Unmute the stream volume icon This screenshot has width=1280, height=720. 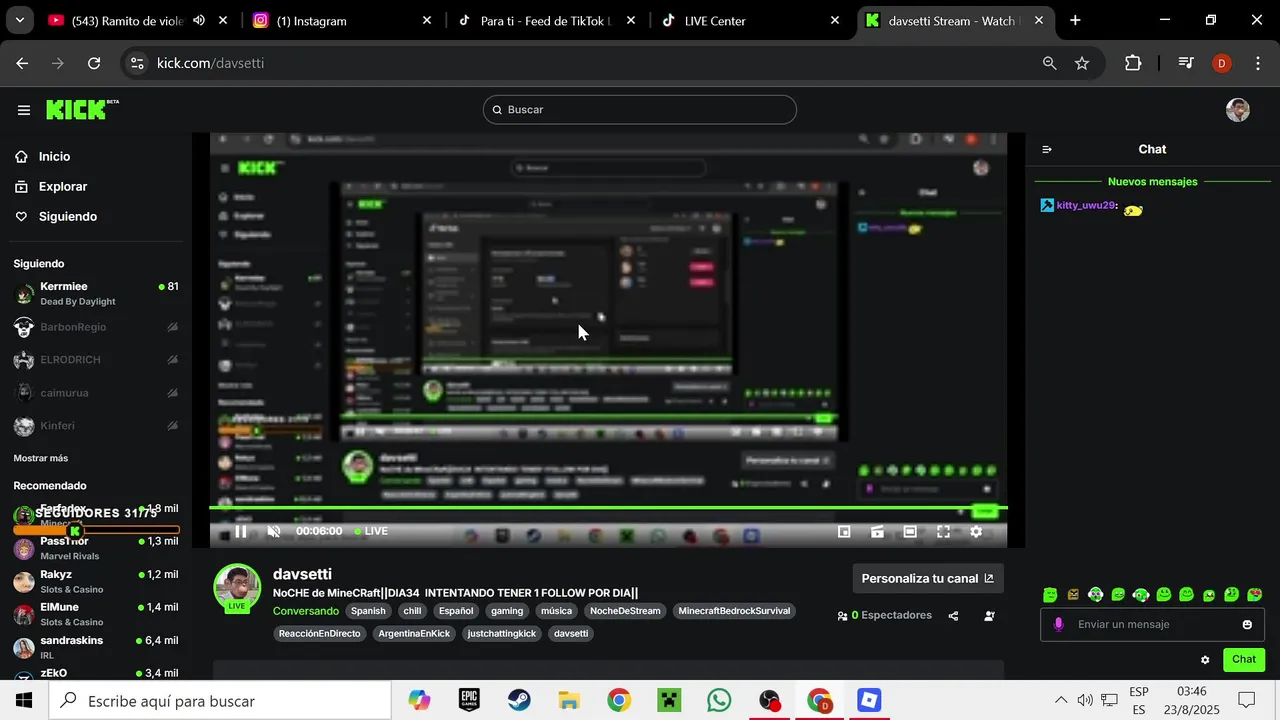click(274, 532)
